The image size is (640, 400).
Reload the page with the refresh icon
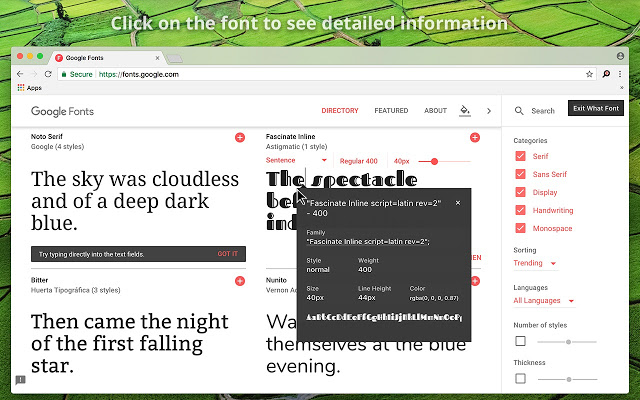point(48,74)
